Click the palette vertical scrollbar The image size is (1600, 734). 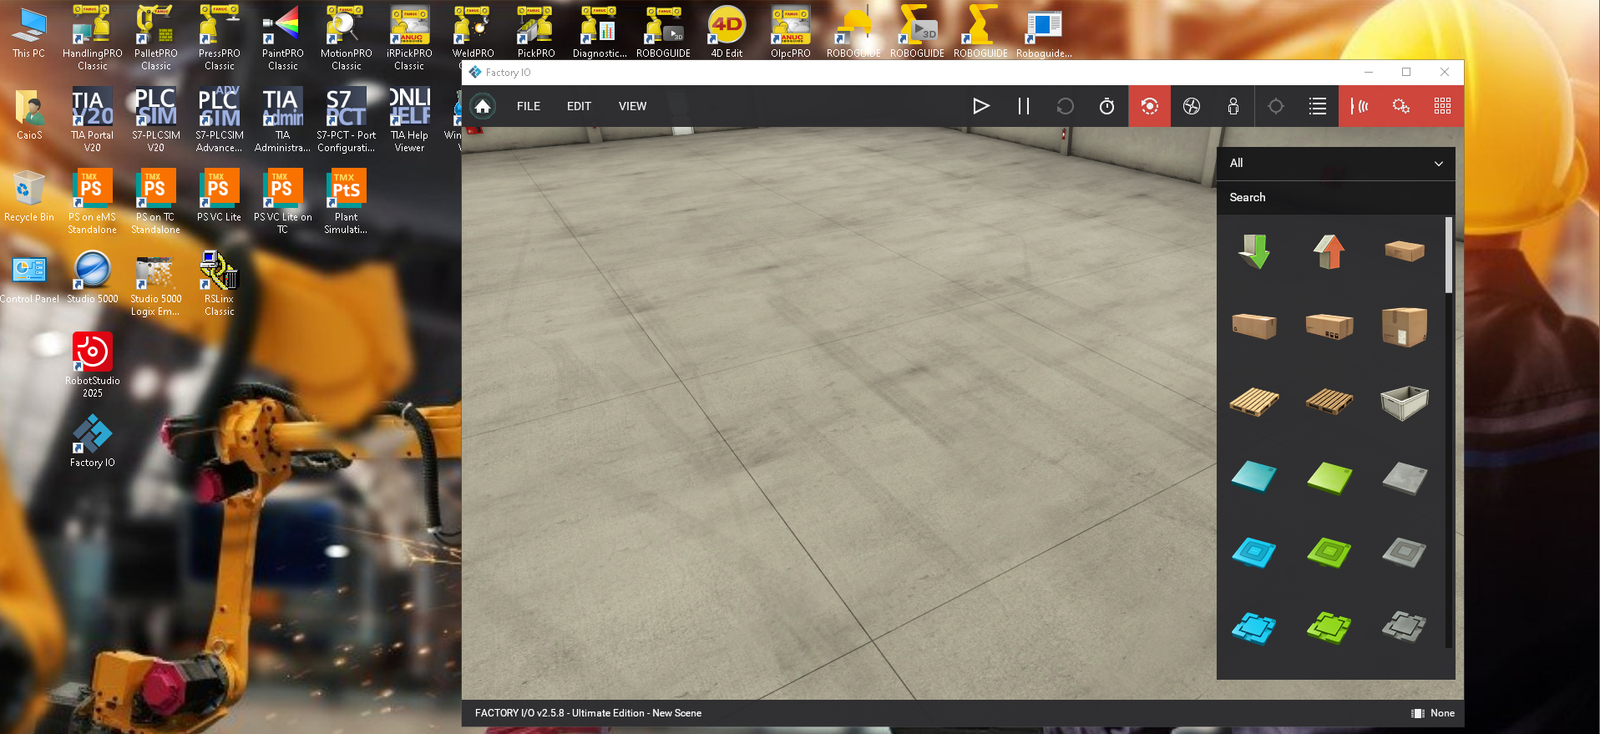(x=1449, y=256)
